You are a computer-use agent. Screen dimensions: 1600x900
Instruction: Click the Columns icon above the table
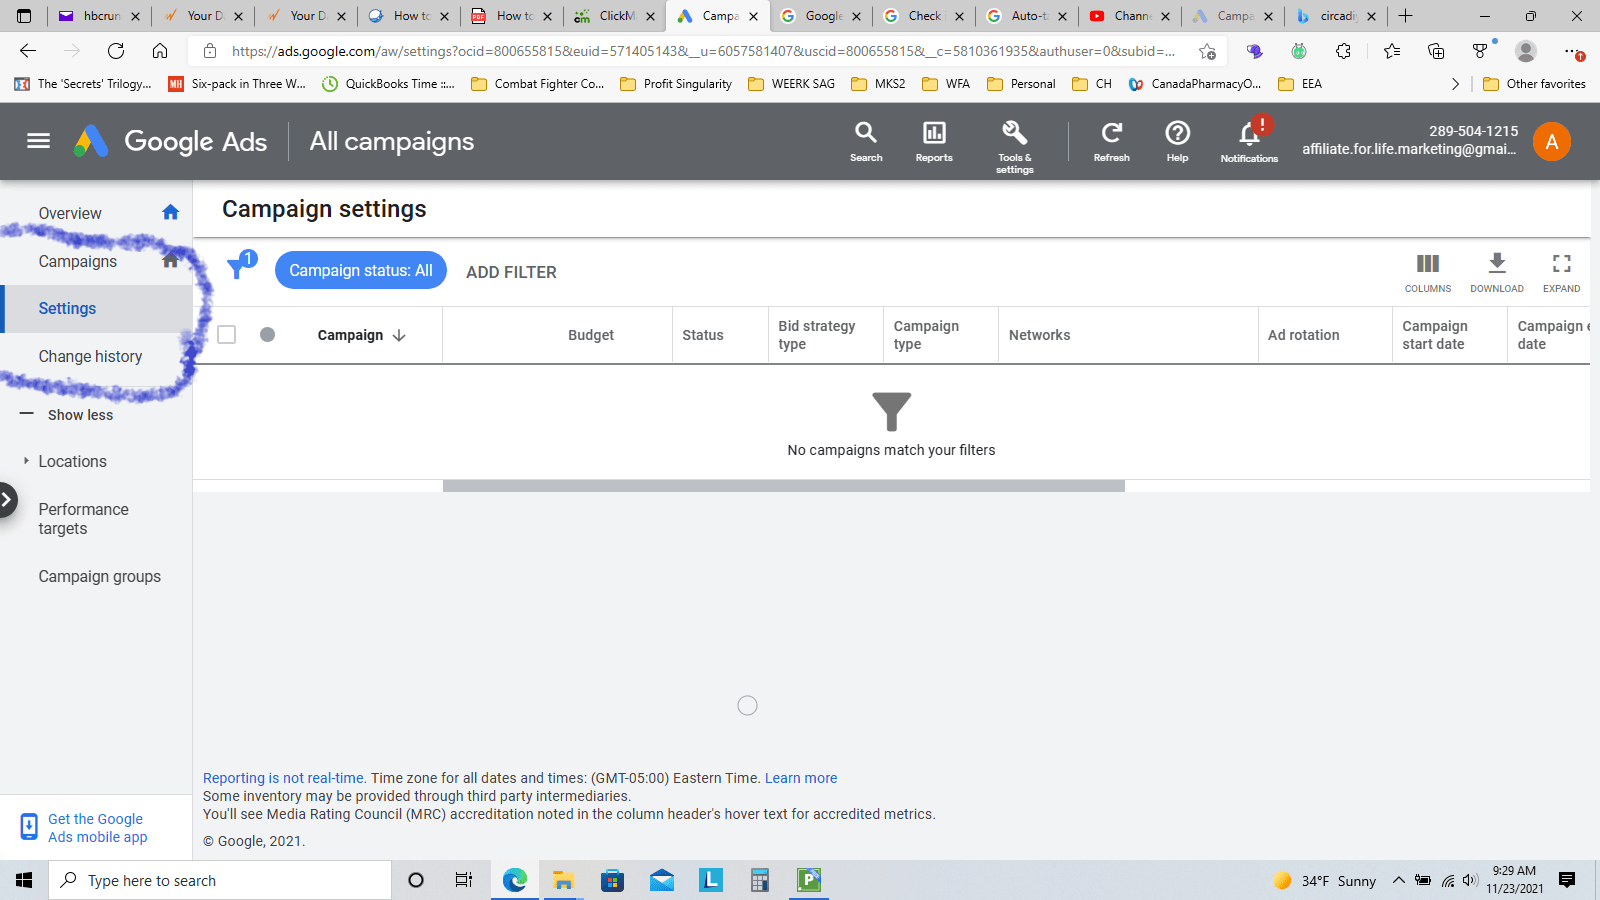click(x=1427, y=264)
